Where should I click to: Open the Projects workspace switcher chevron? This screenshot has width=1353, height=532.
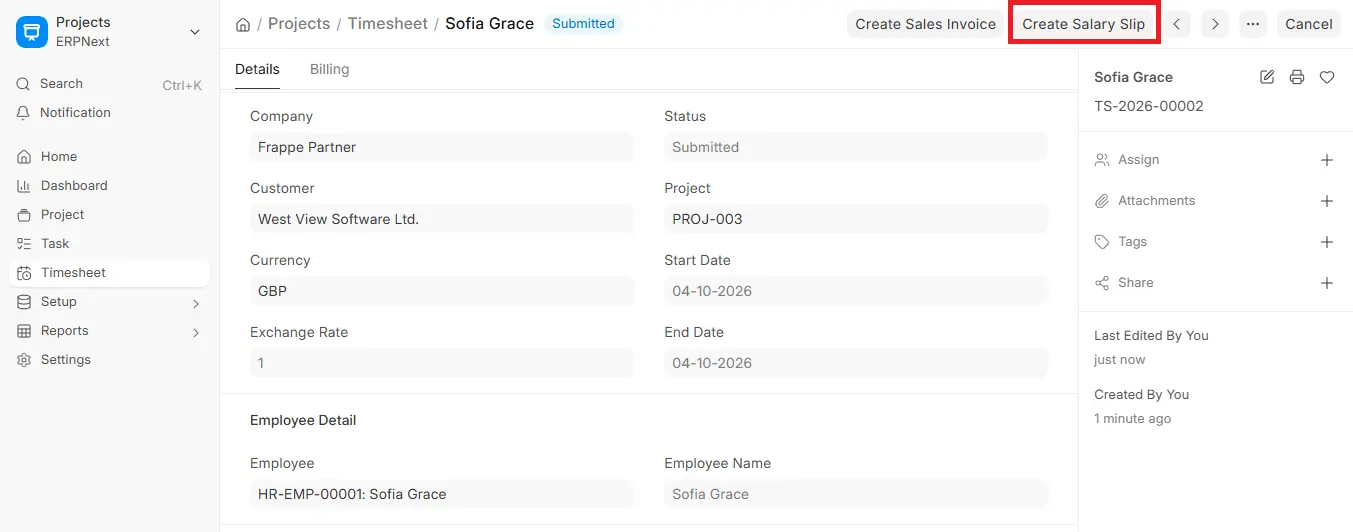click(x=194, y=32)
